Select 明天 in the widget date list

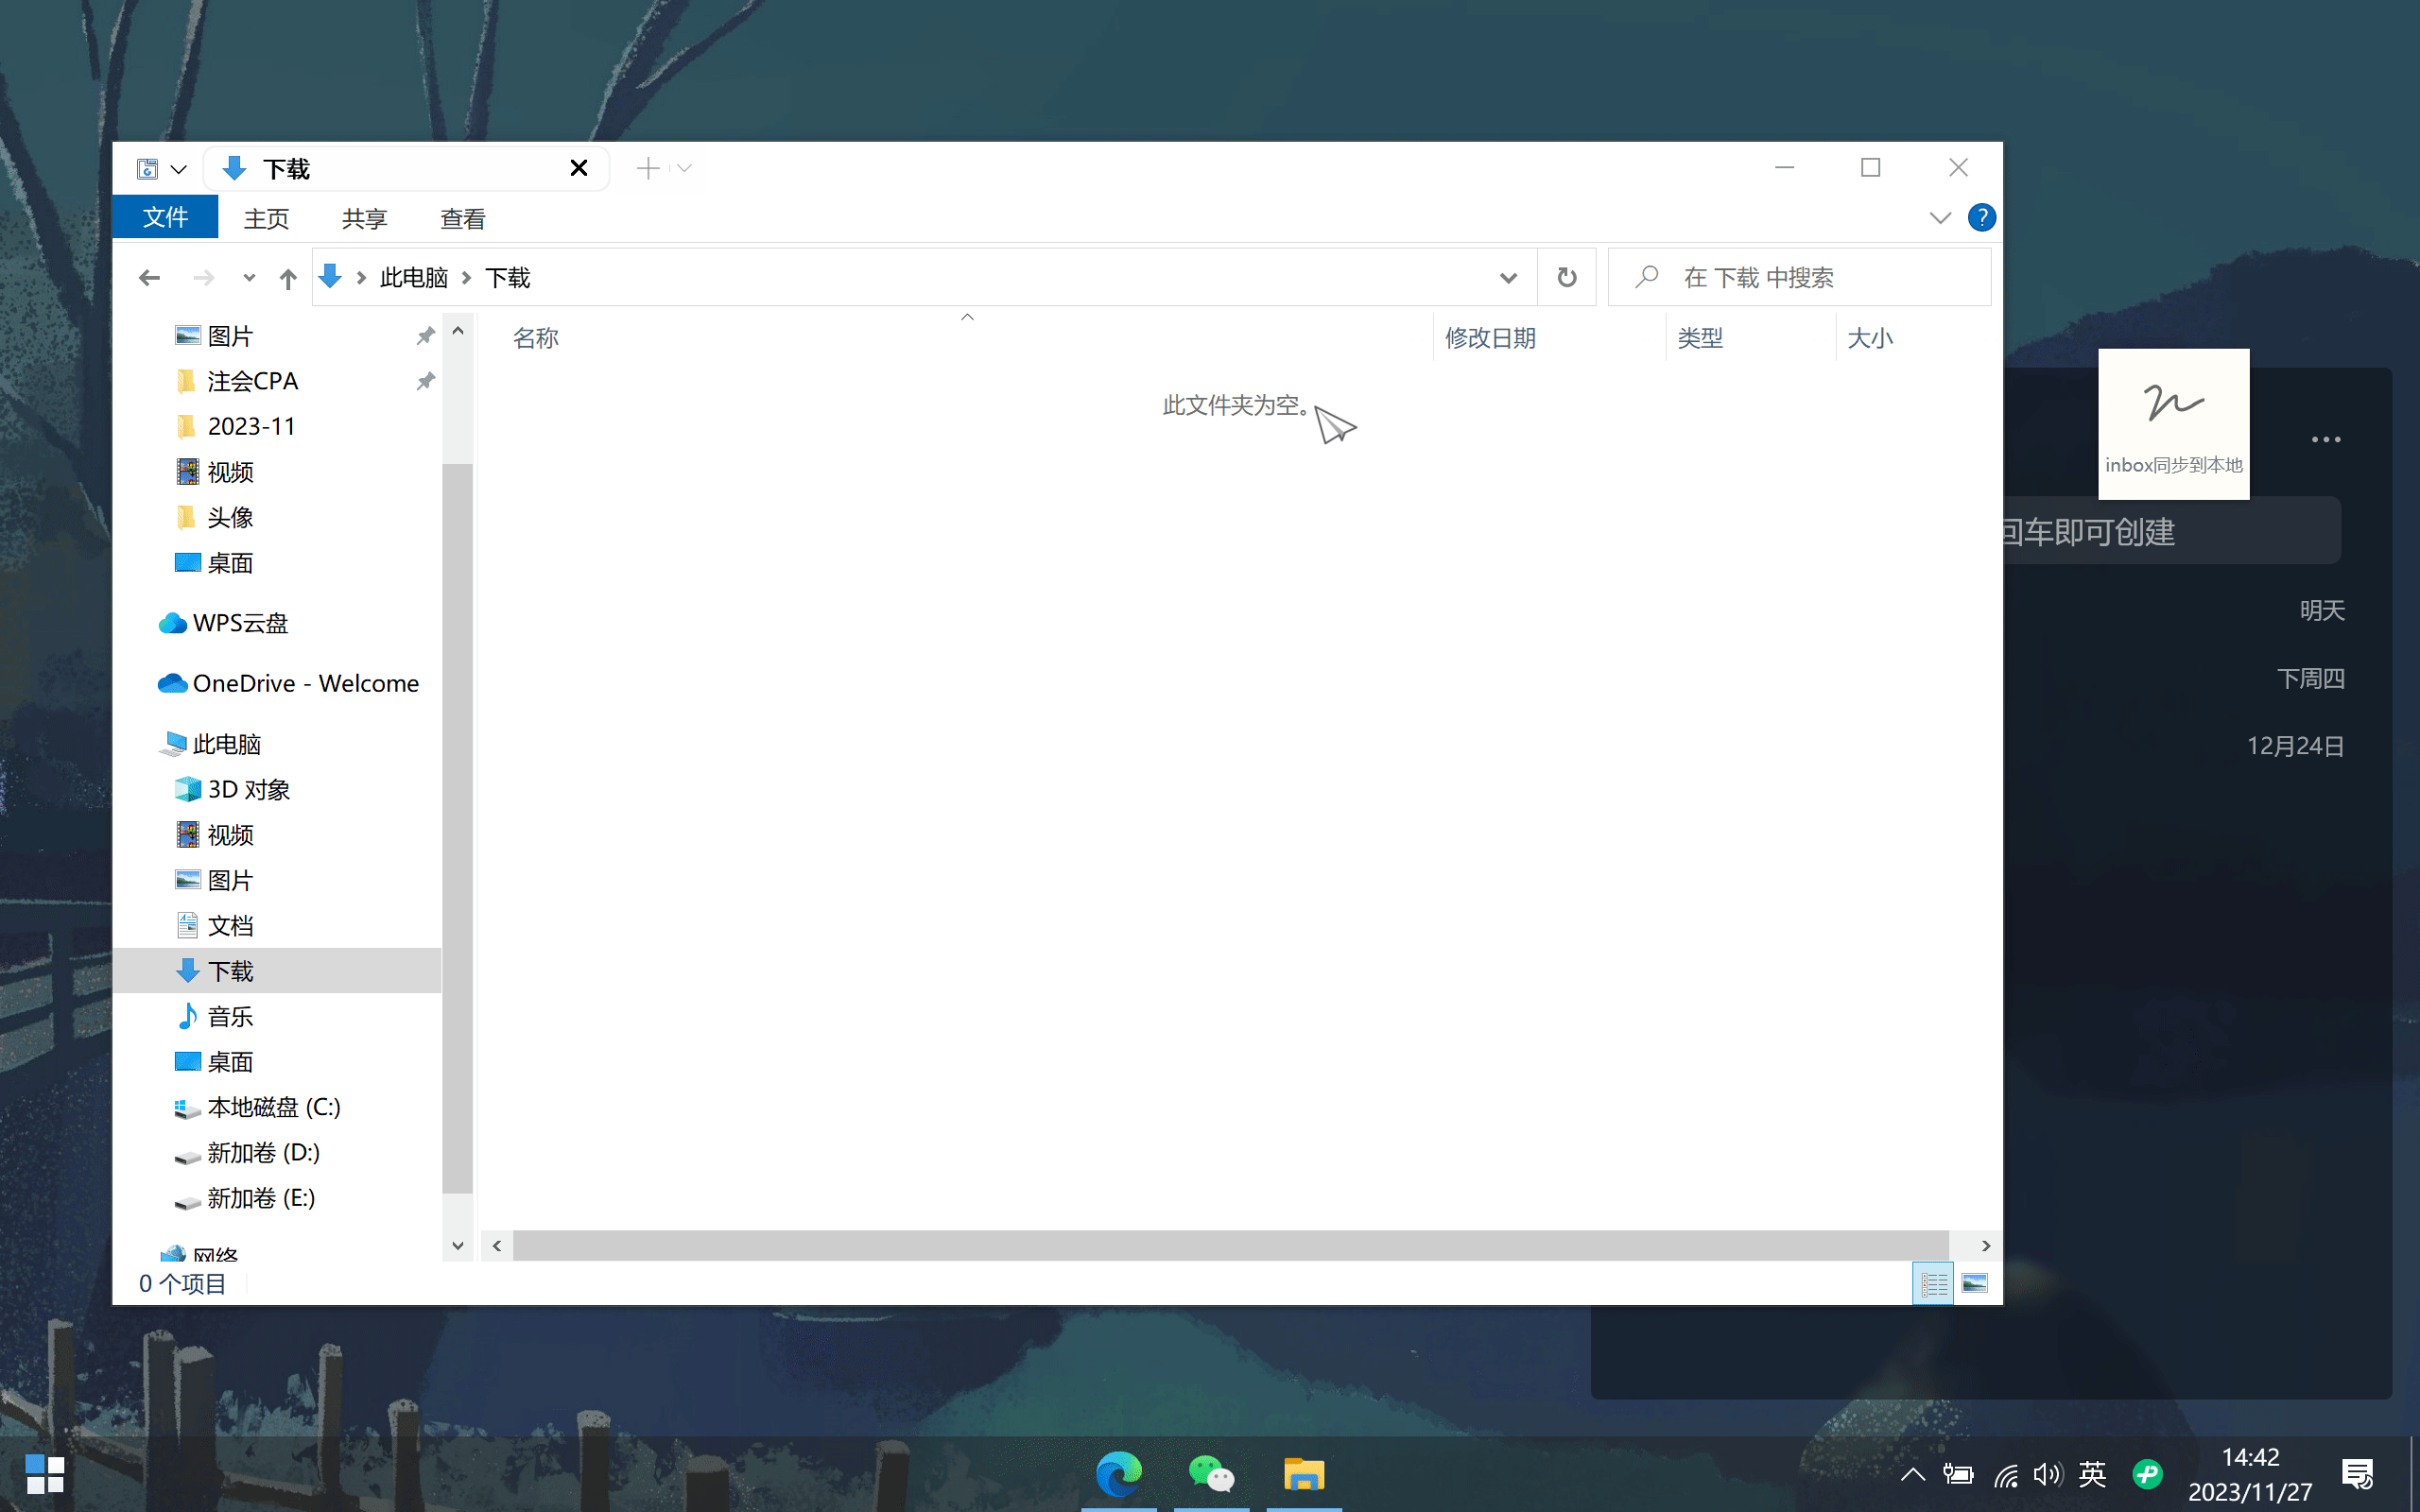pyautogui.click(x=2322, y=610)
